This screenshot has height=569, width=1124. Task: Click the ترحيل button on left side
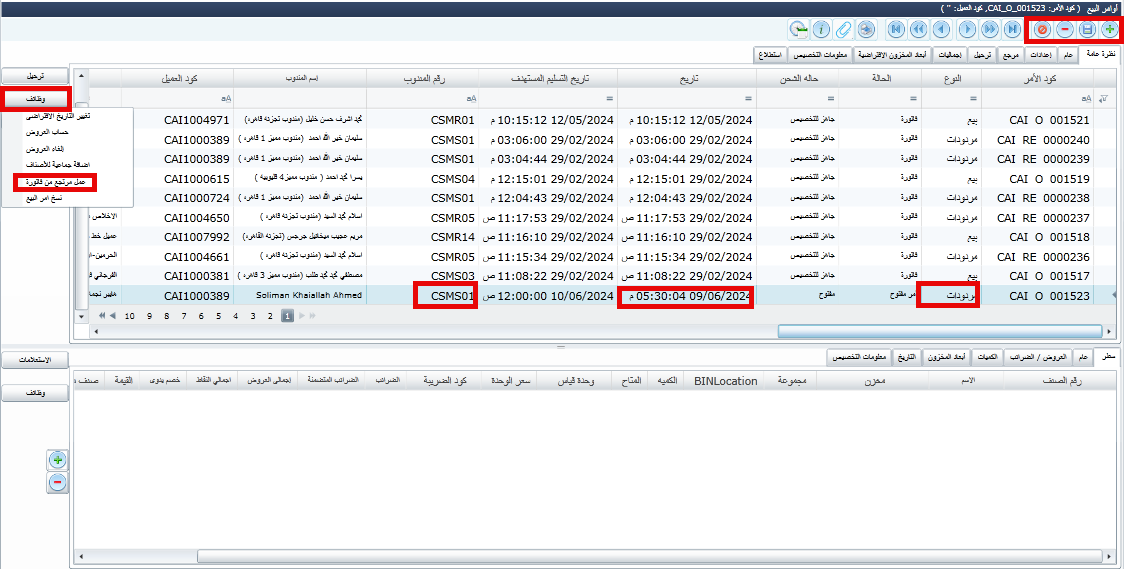pos(35,76)
